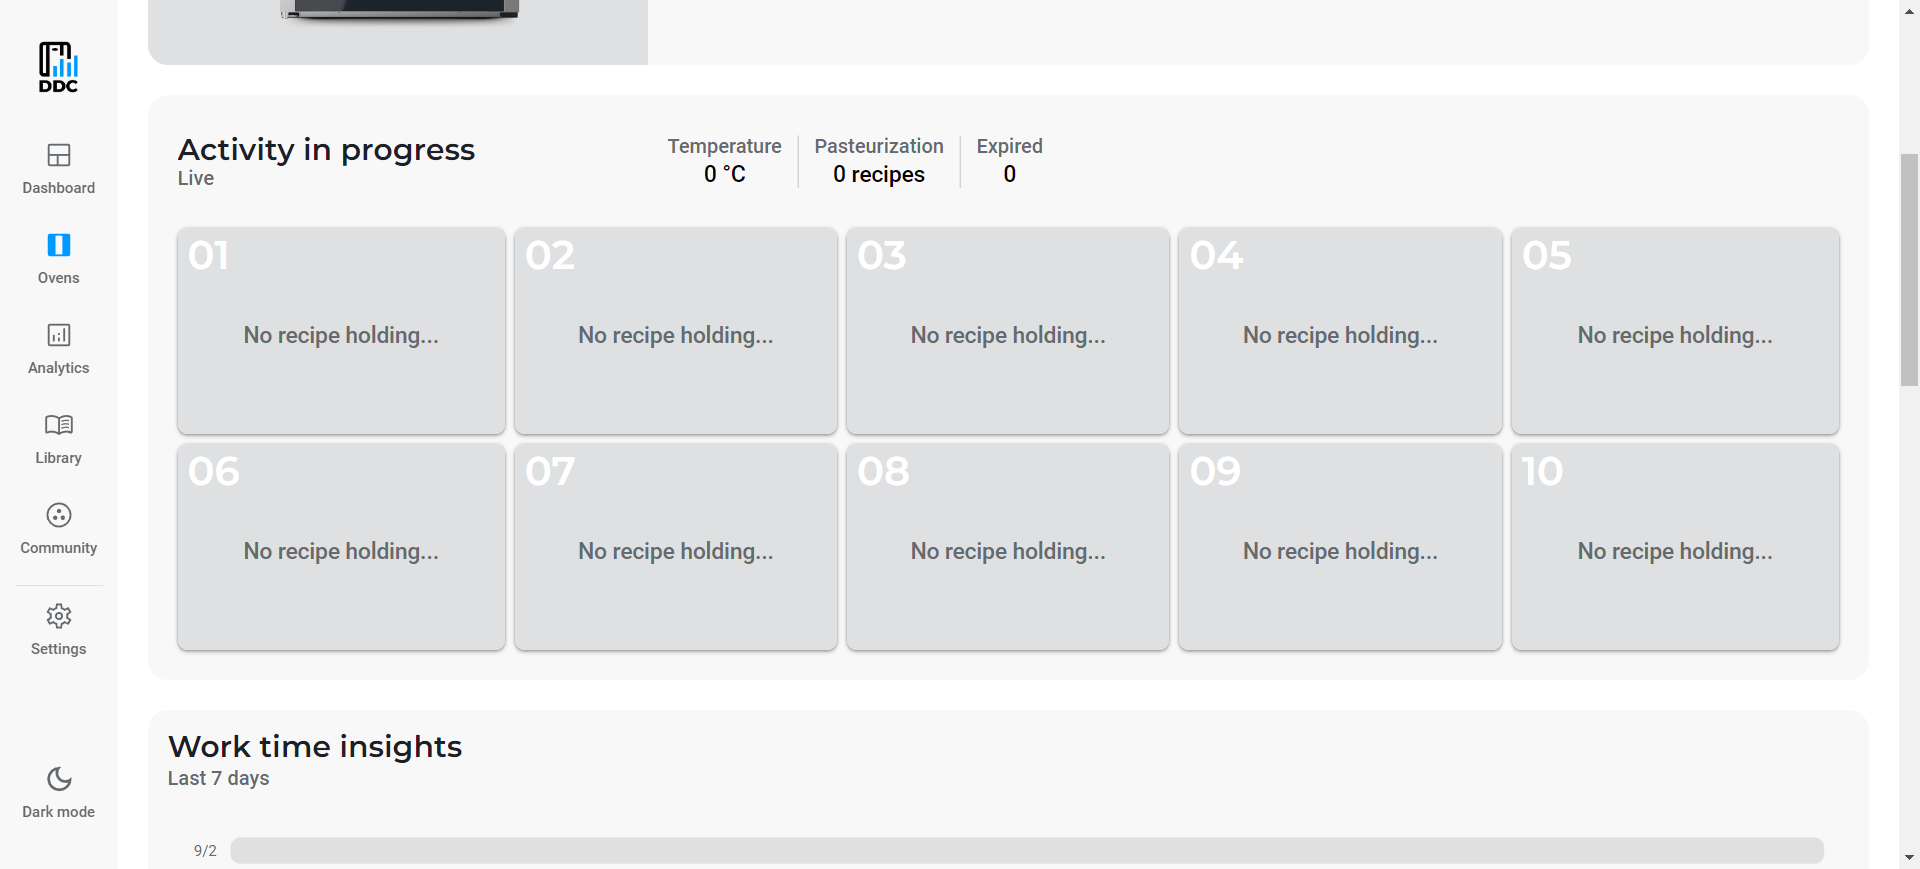Viewport: 1920px width, 869px height.
Task: Open slot 05 recipe holding card
Action: pyautogui.click(x=1674, y=331)
